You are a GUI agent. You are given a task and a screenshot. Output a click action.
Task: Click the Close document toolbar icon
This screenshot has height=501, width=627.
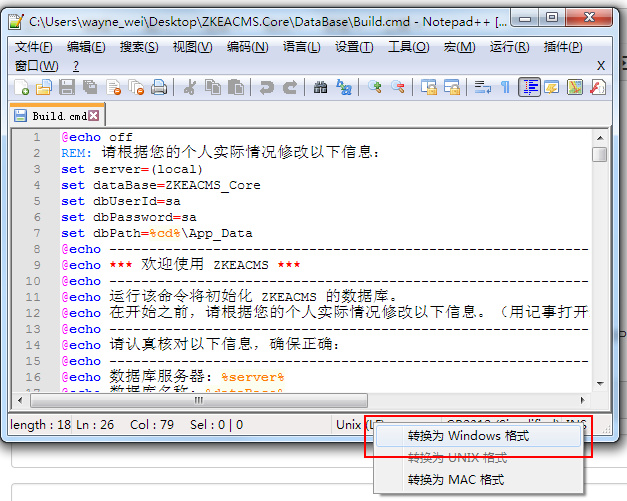click(x=114, y=87)
